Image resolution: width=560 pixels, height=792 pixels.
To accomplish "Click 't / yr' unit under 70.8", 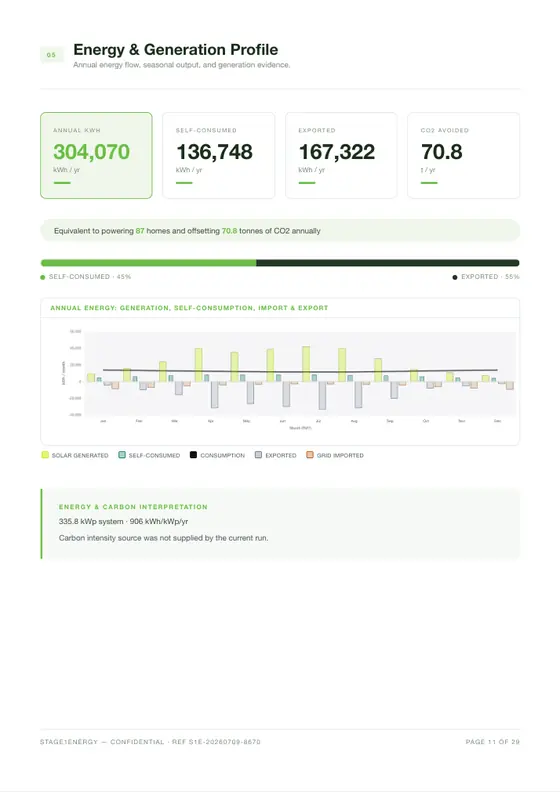I will pyautogui.click(x=428, y=170).
